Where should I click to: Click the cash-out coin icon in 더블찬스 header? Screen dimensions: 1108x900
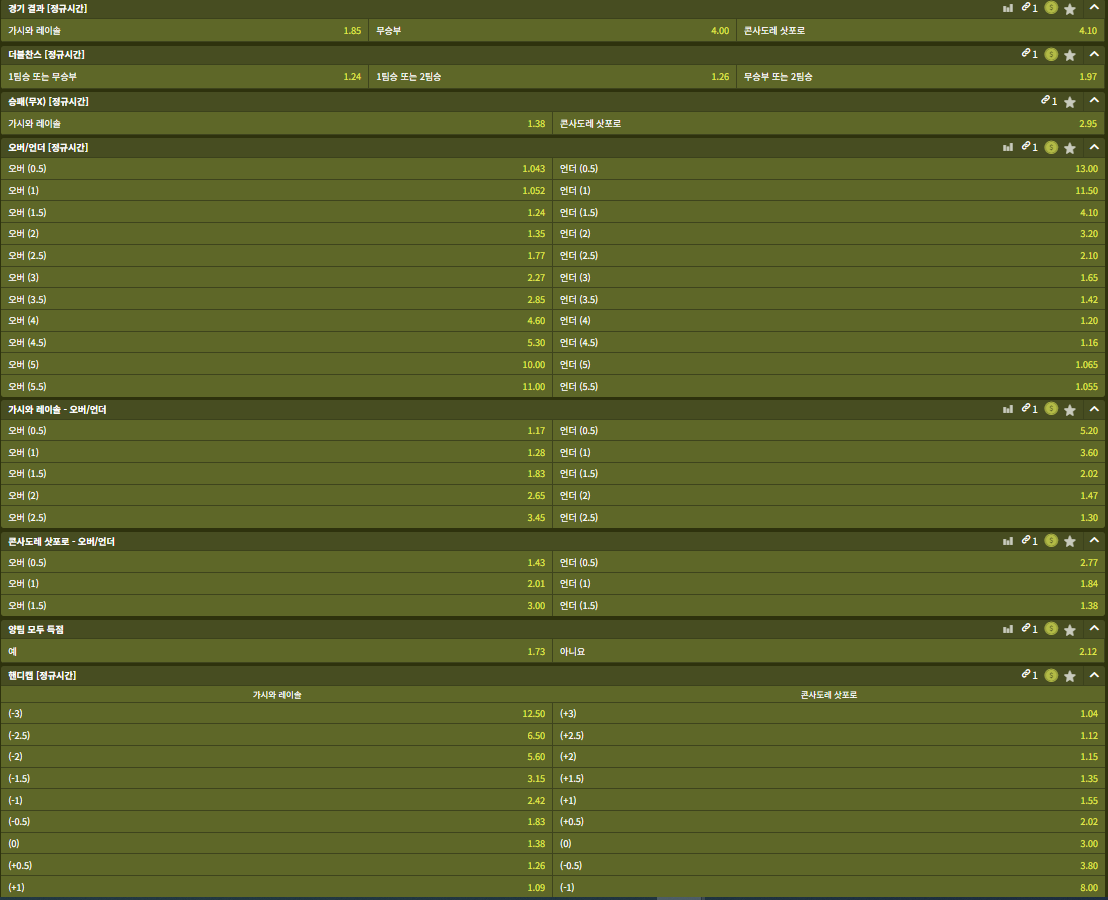click(x=1051, y=54)
